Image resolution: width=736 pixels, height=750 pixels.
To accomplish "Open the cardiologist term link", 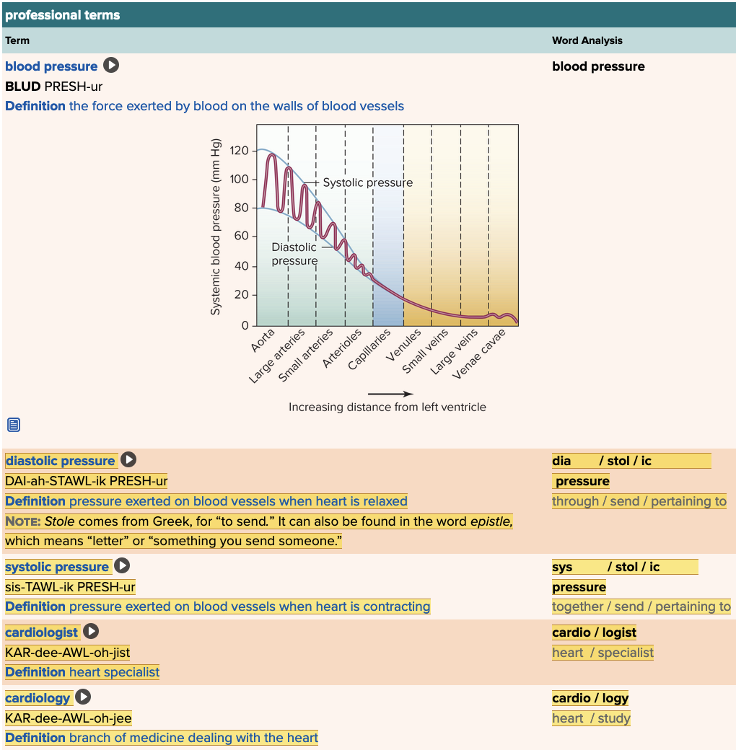I will click(x=41, y=633).
